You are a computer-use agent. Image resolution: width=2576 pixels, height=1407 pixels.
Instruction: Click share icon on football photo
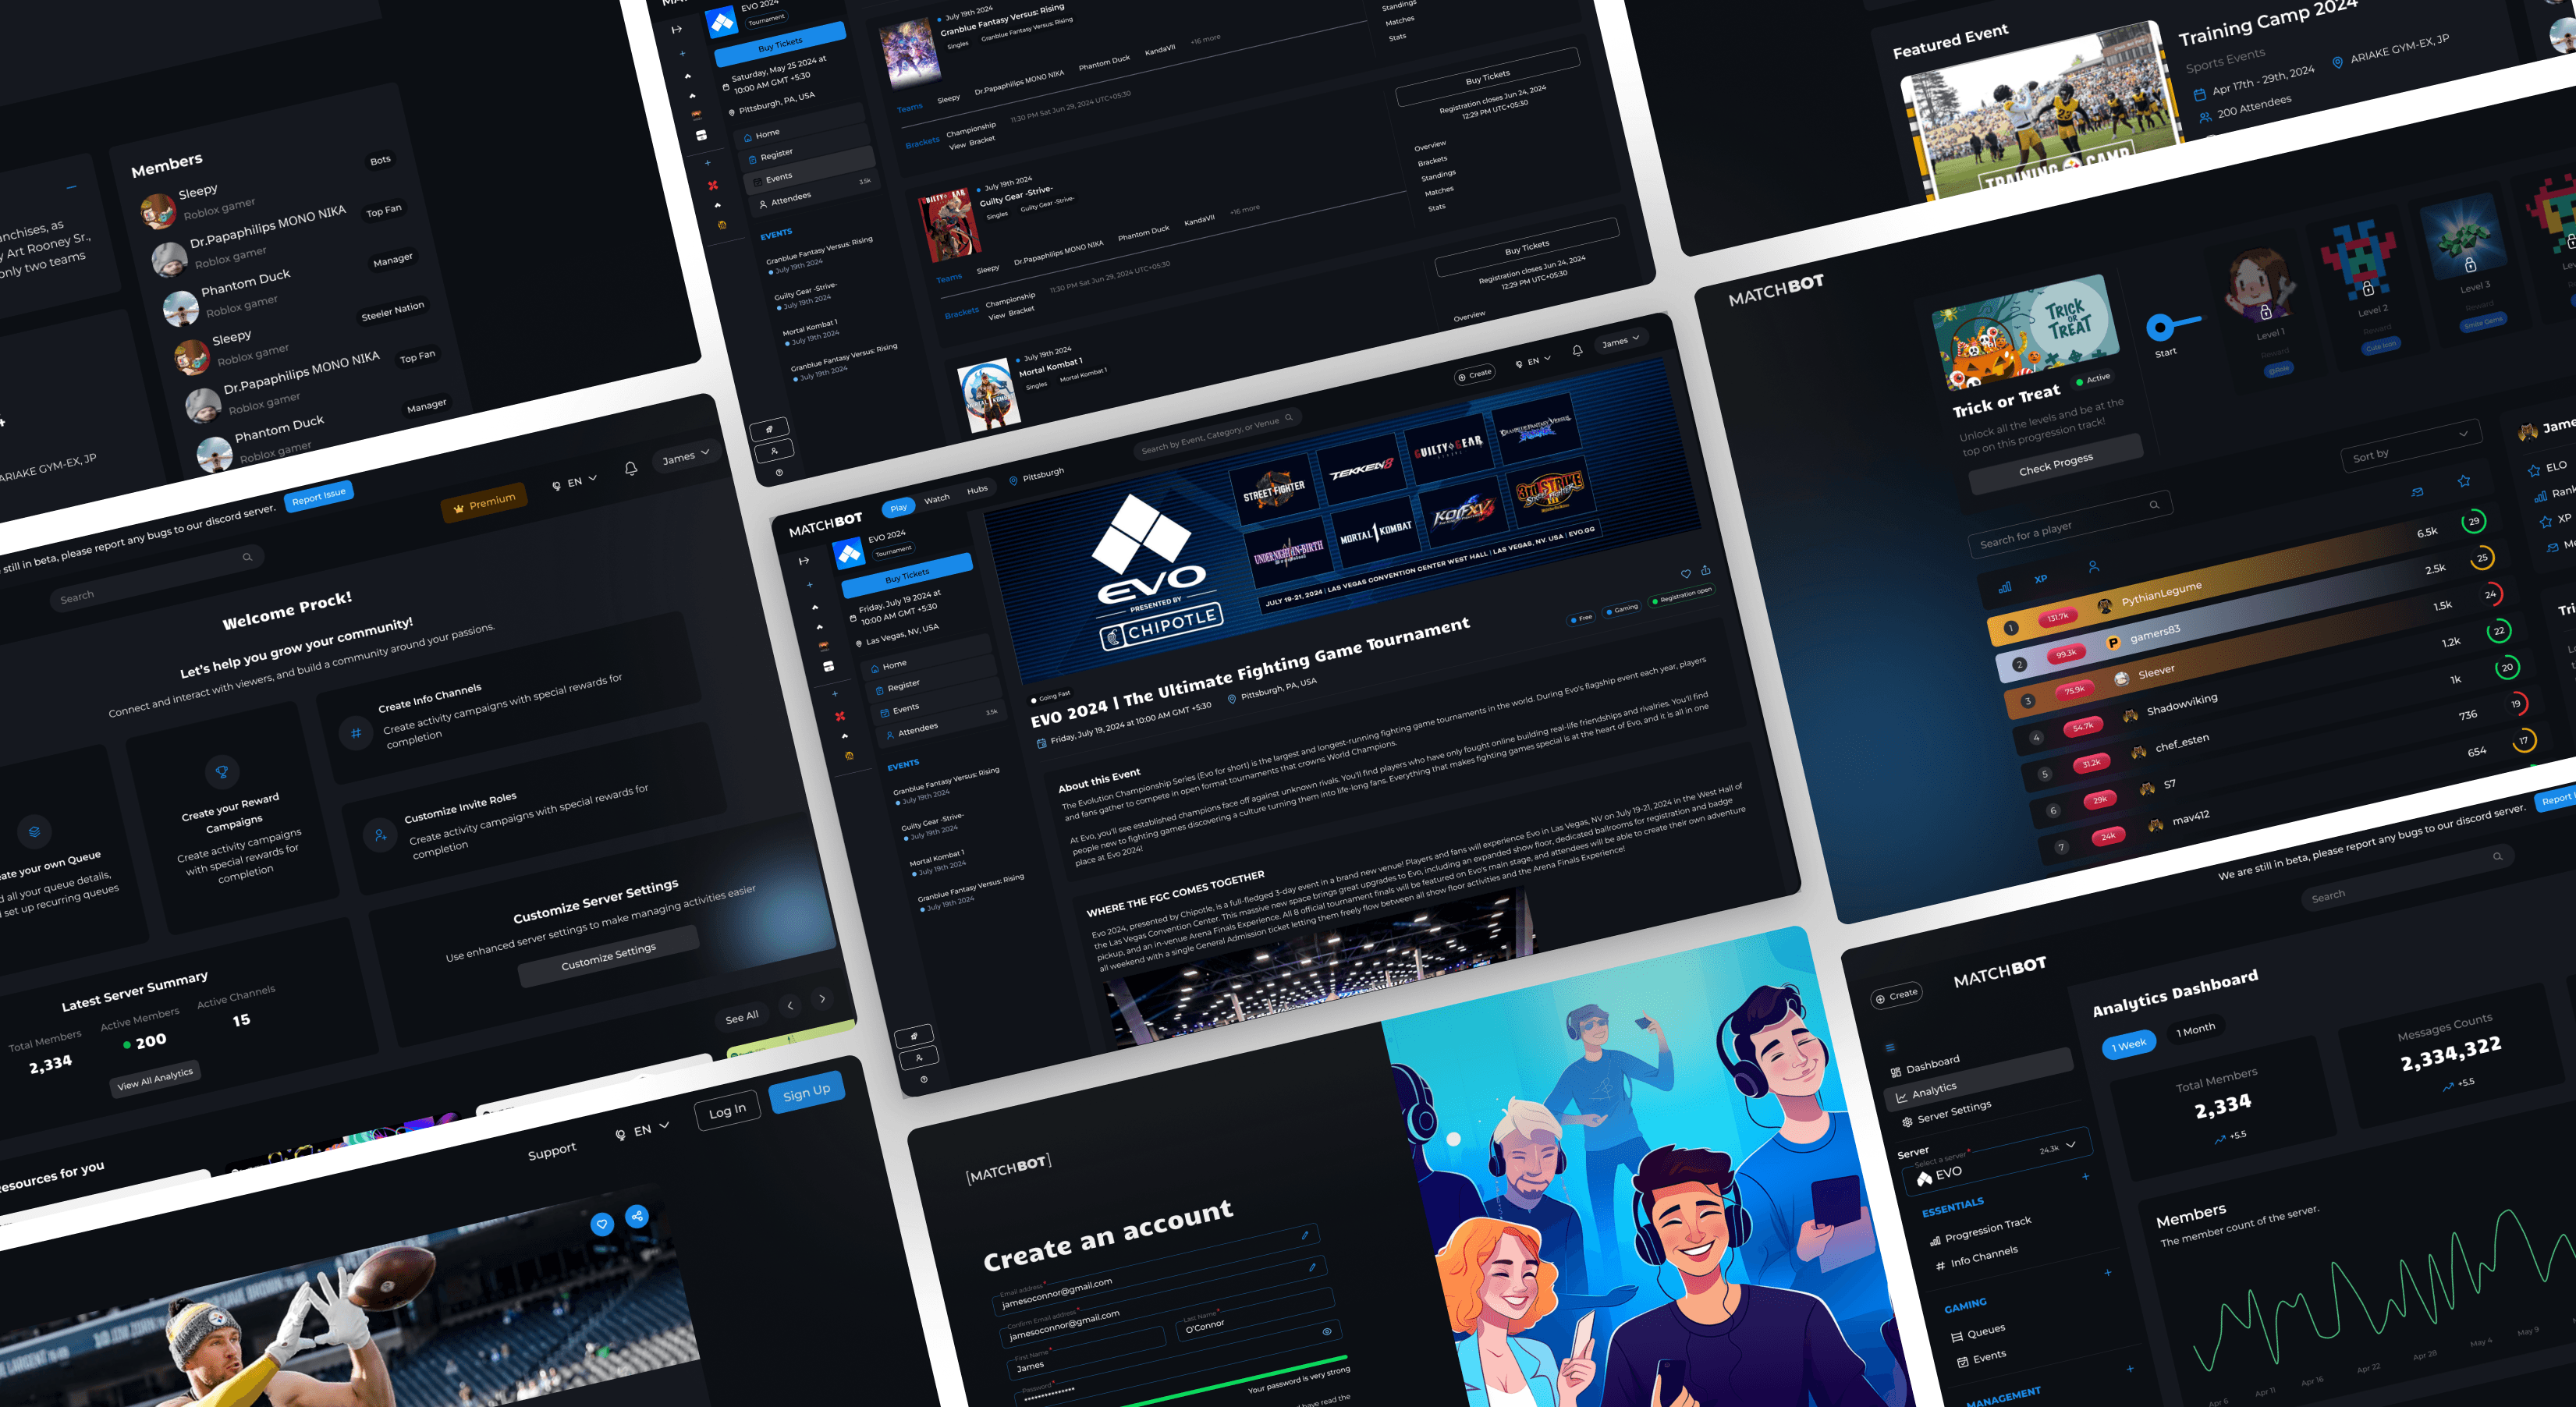pyautogui.click(x=636, y=1216)
